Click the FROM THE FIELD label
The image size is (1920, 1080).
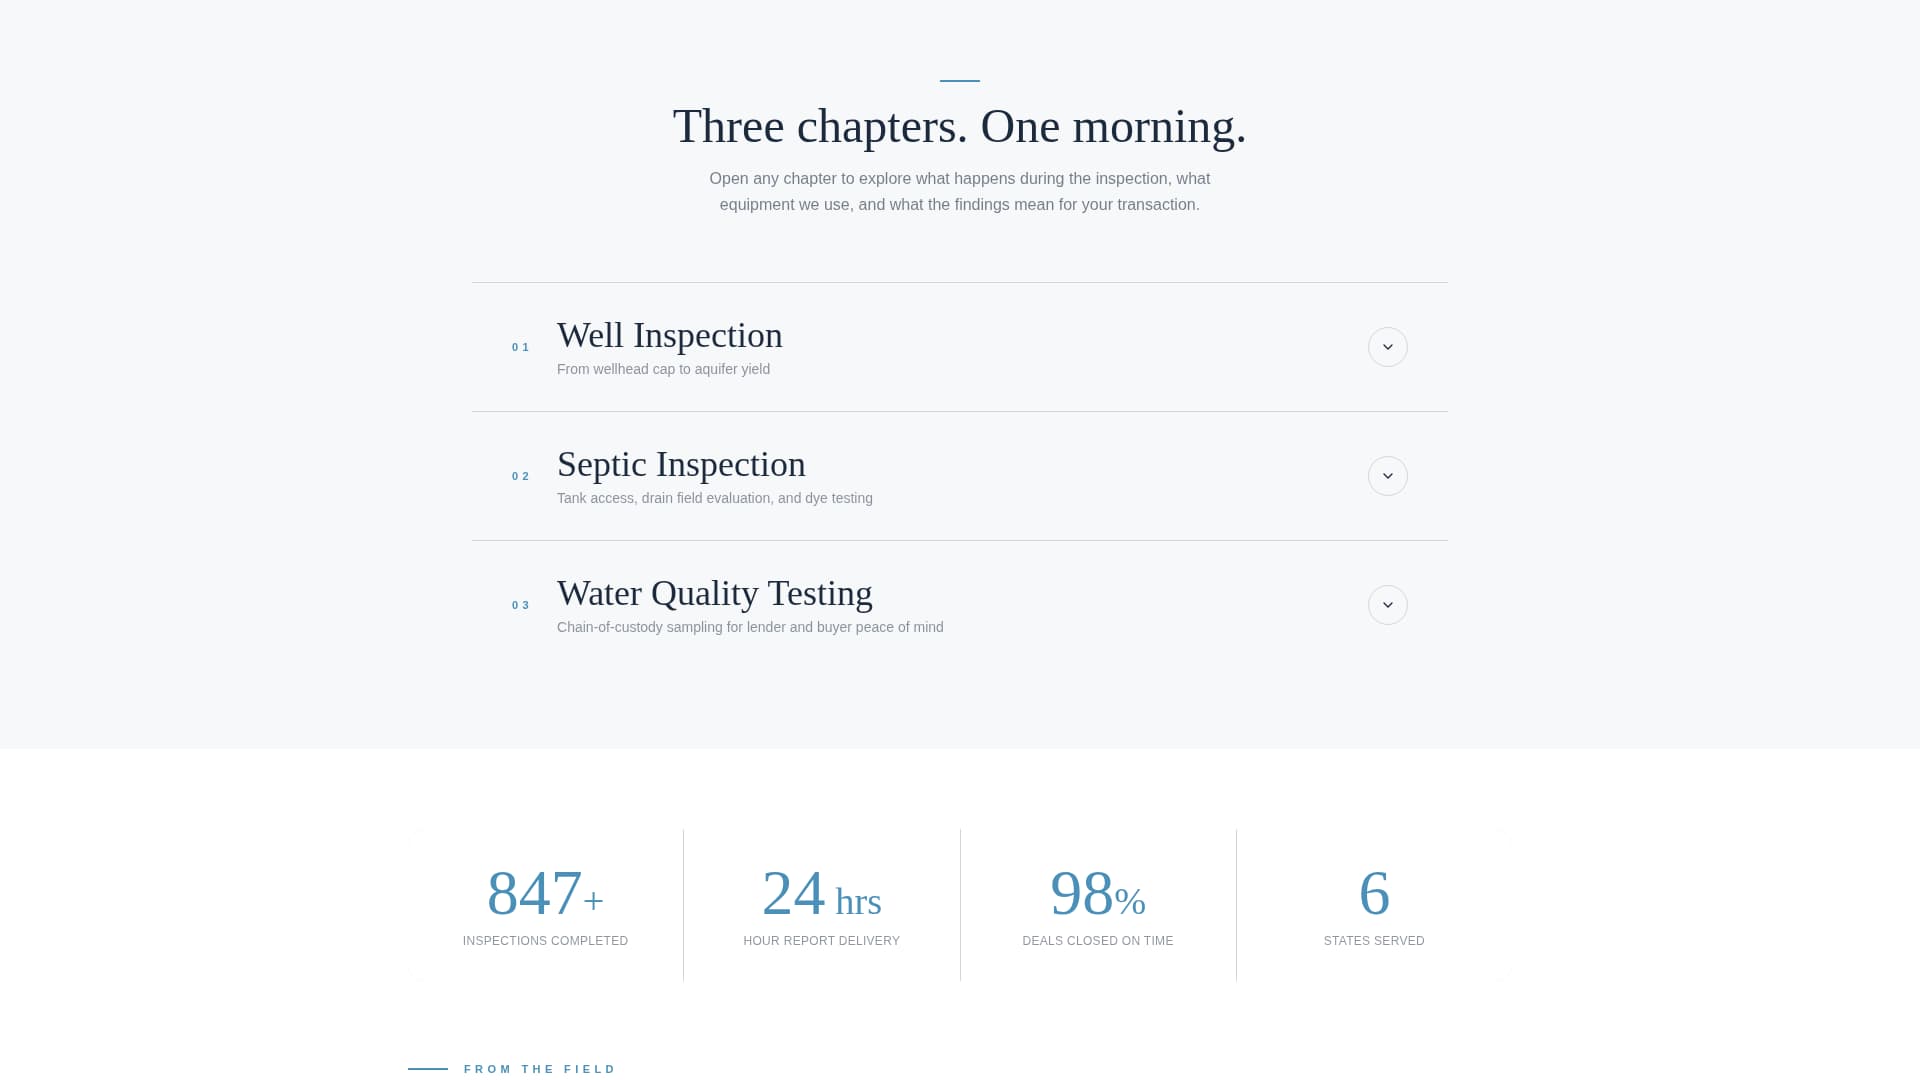point(540,1069)
